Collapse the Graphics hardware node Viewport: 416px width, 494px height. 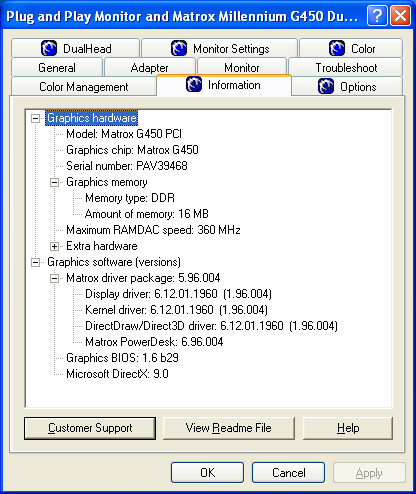pyautogui.click(x=35, y=118)
